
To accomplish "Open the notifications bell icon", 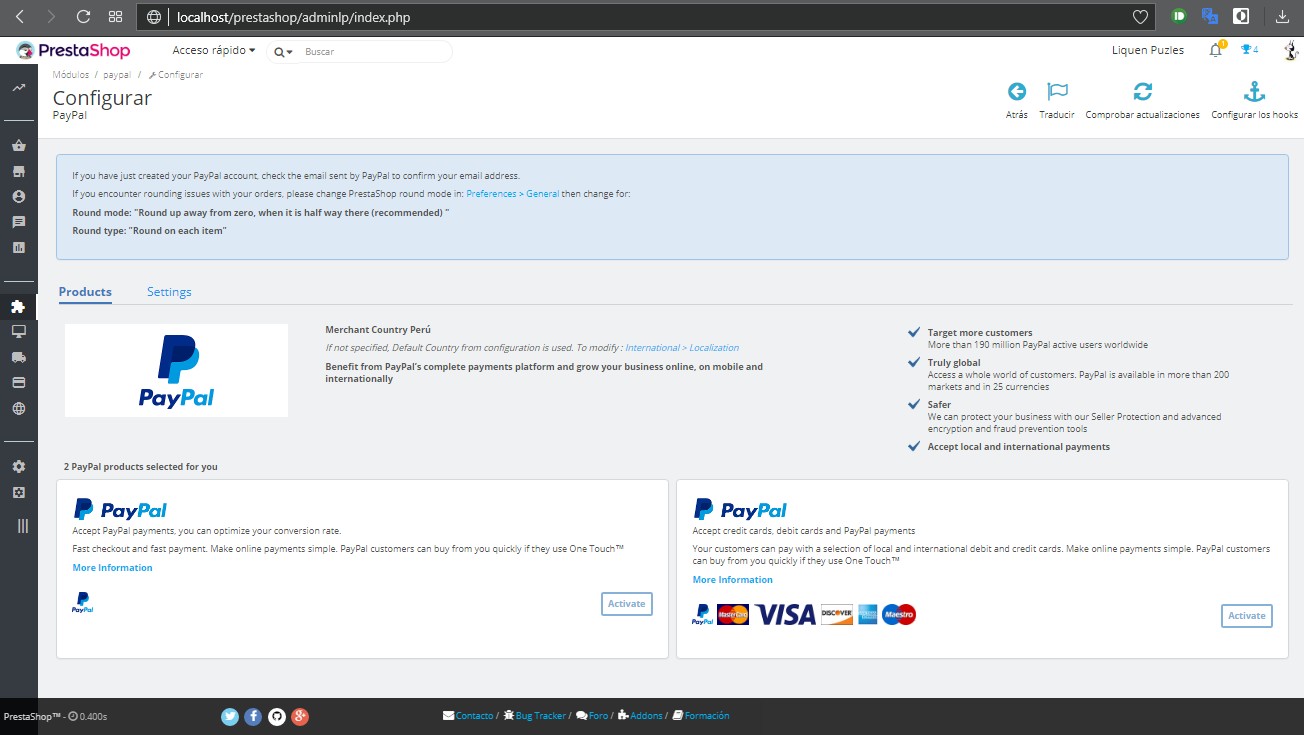I will [x=1216, y=50].
